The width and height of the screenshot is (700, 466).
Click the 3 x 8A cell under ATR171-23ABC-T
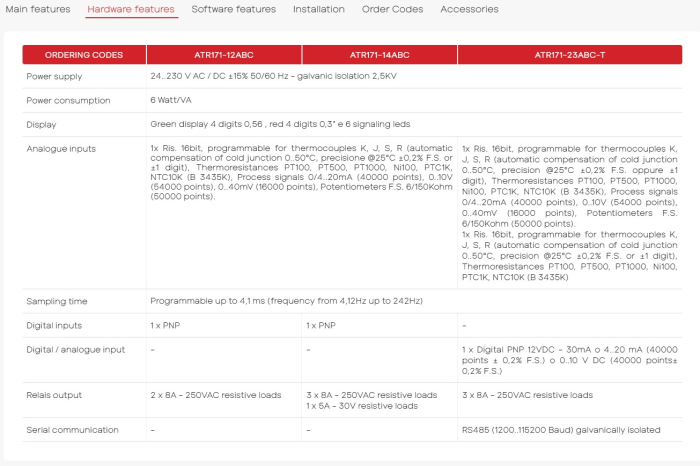[527, 395]
